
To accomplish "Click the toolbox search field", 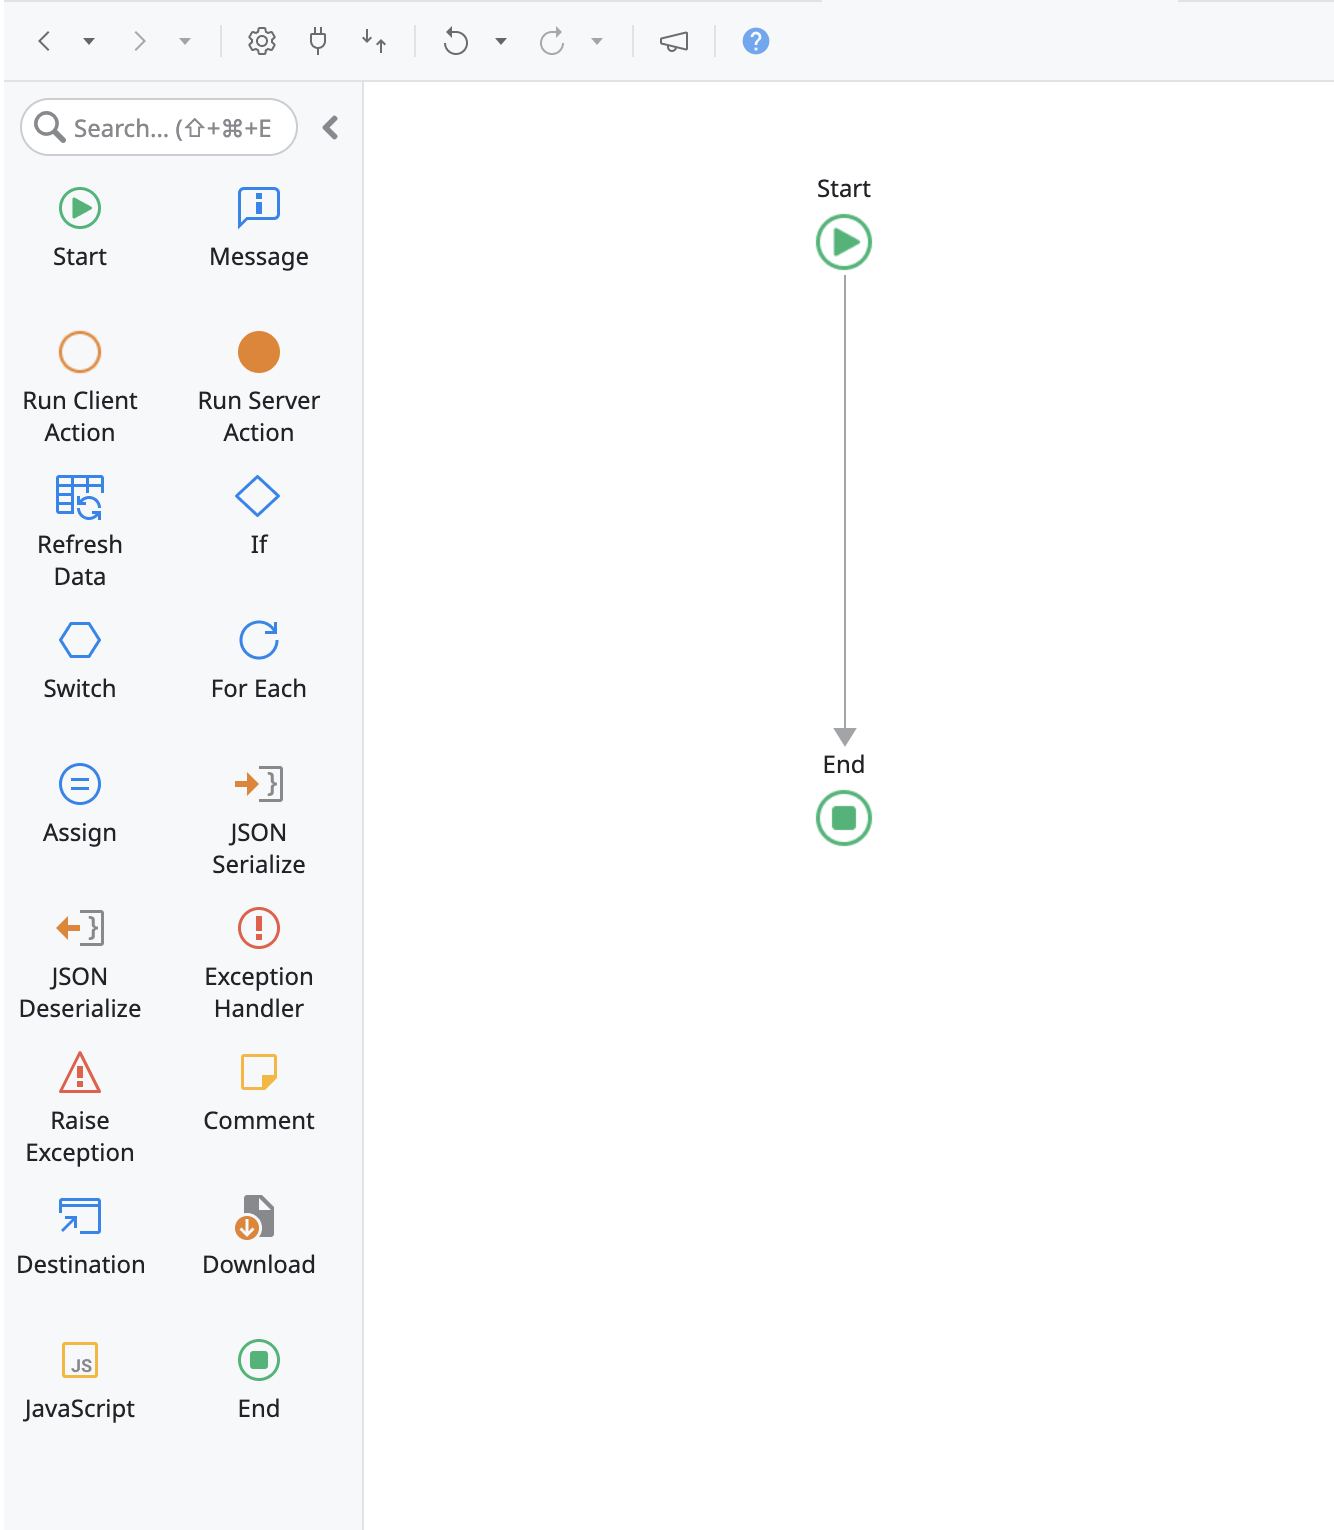I will [x=157, y=128].
